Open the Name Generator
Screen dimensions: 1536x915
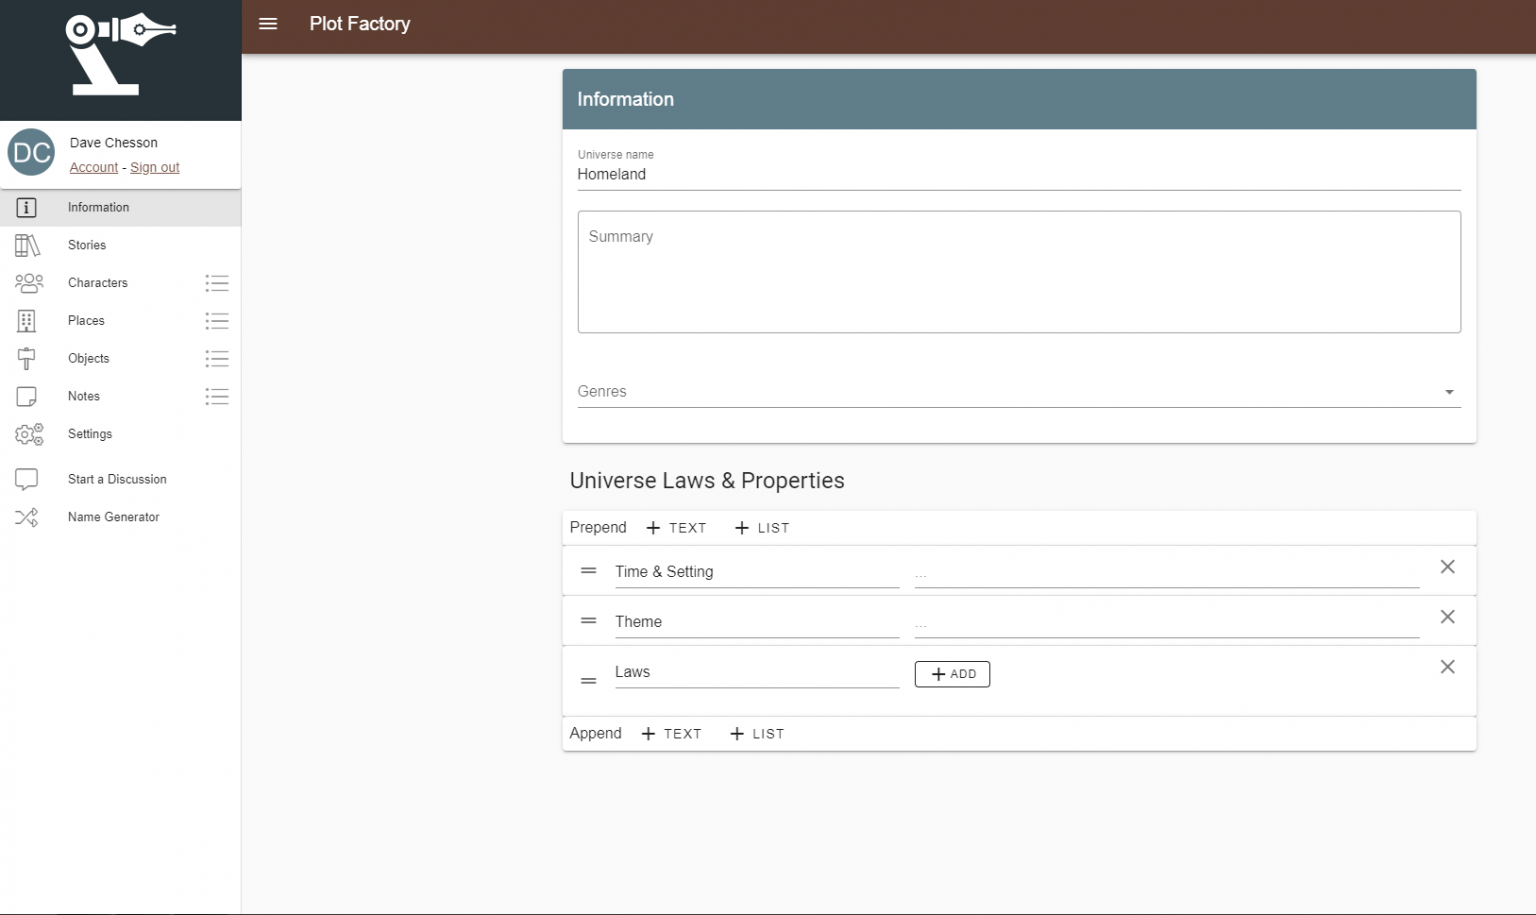click(113, 517)
